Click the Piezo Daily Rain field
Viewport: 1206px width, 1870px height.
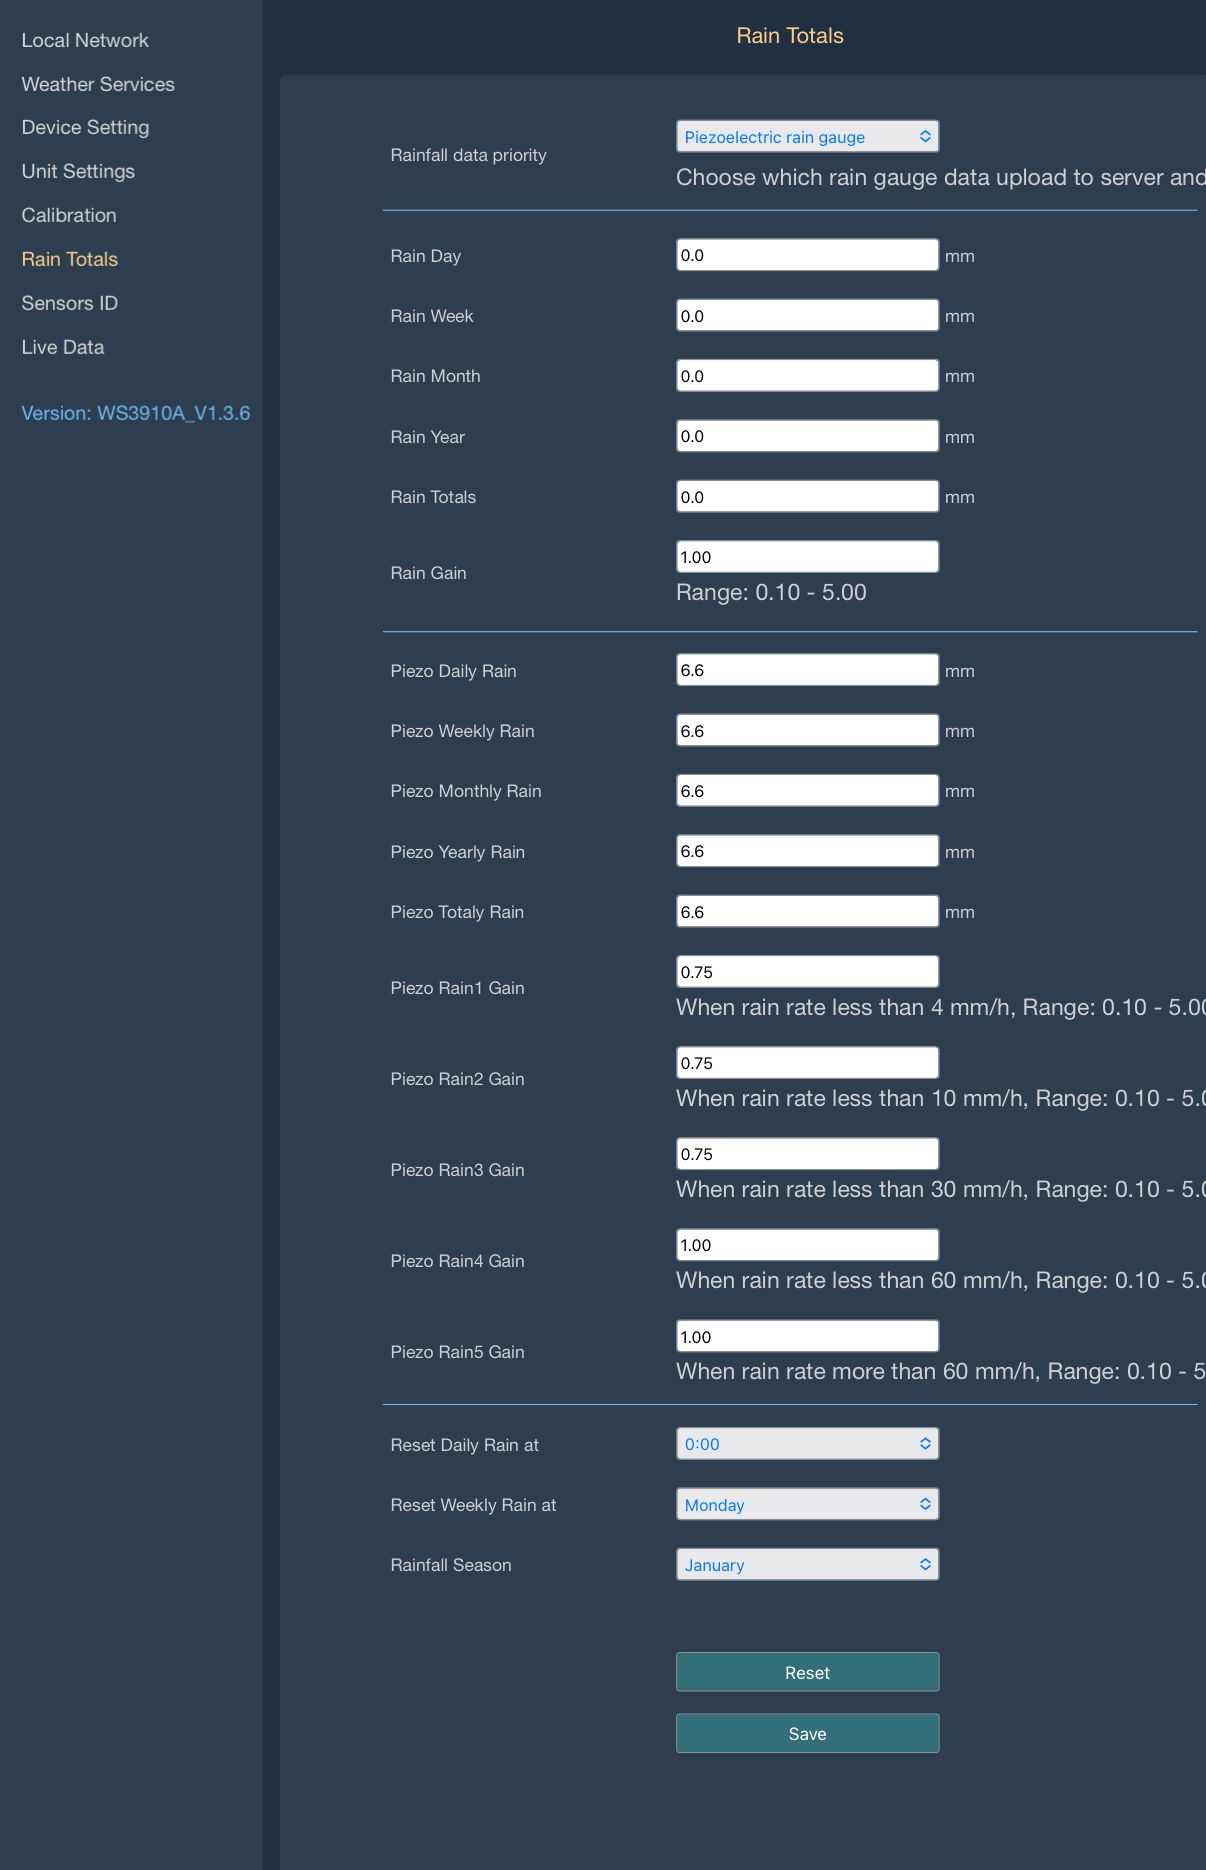(807, 670)
